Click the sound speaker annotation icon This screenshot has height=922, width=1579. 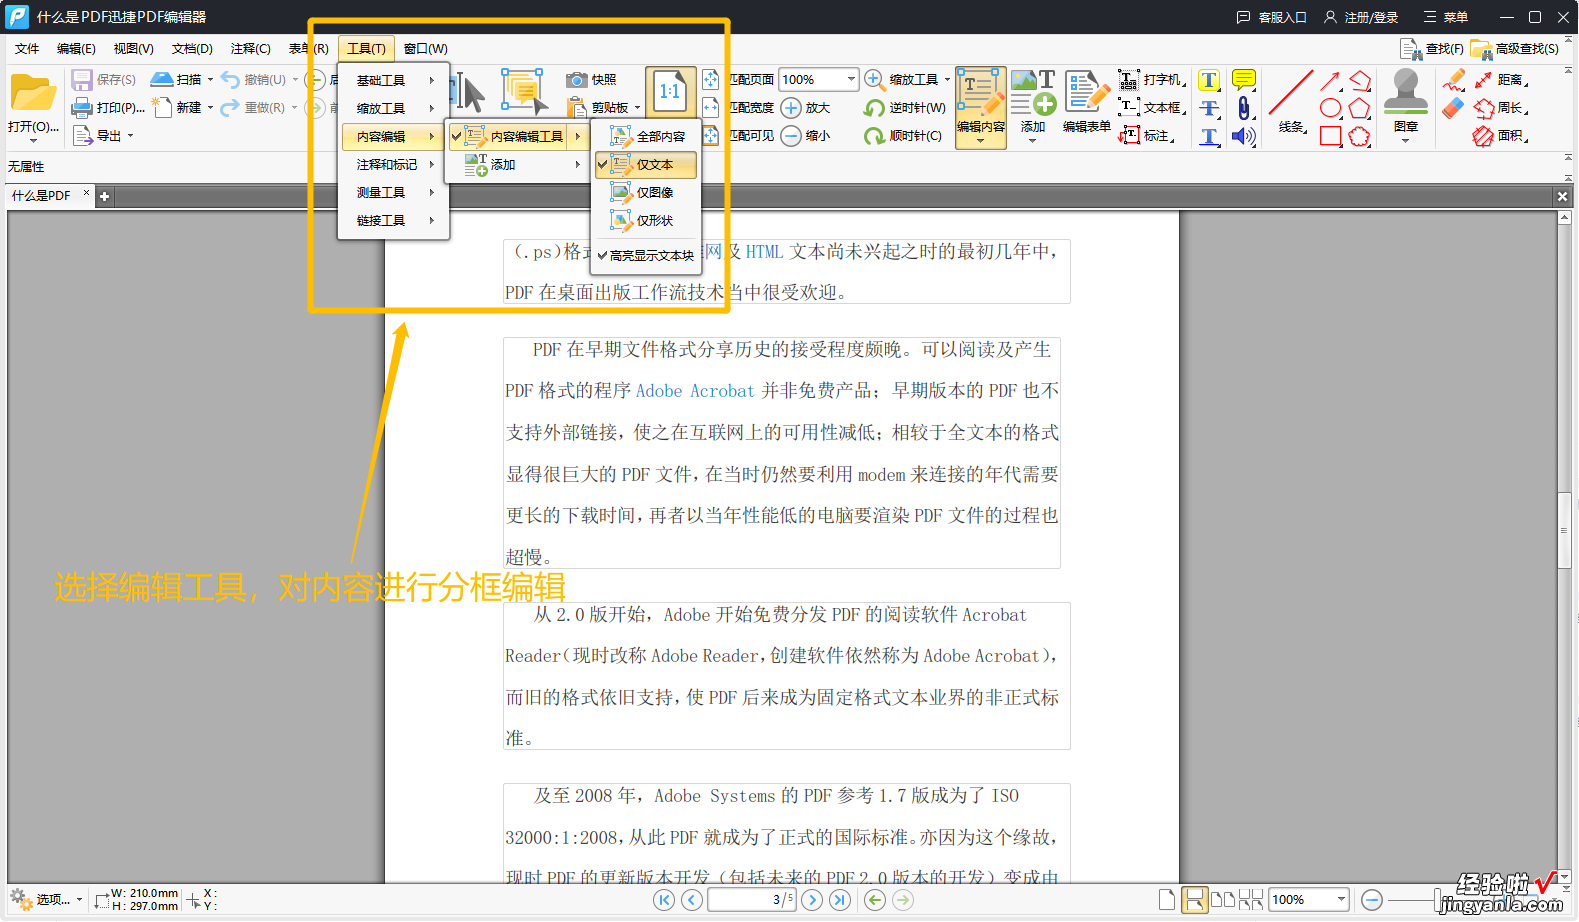point(1244,135)
